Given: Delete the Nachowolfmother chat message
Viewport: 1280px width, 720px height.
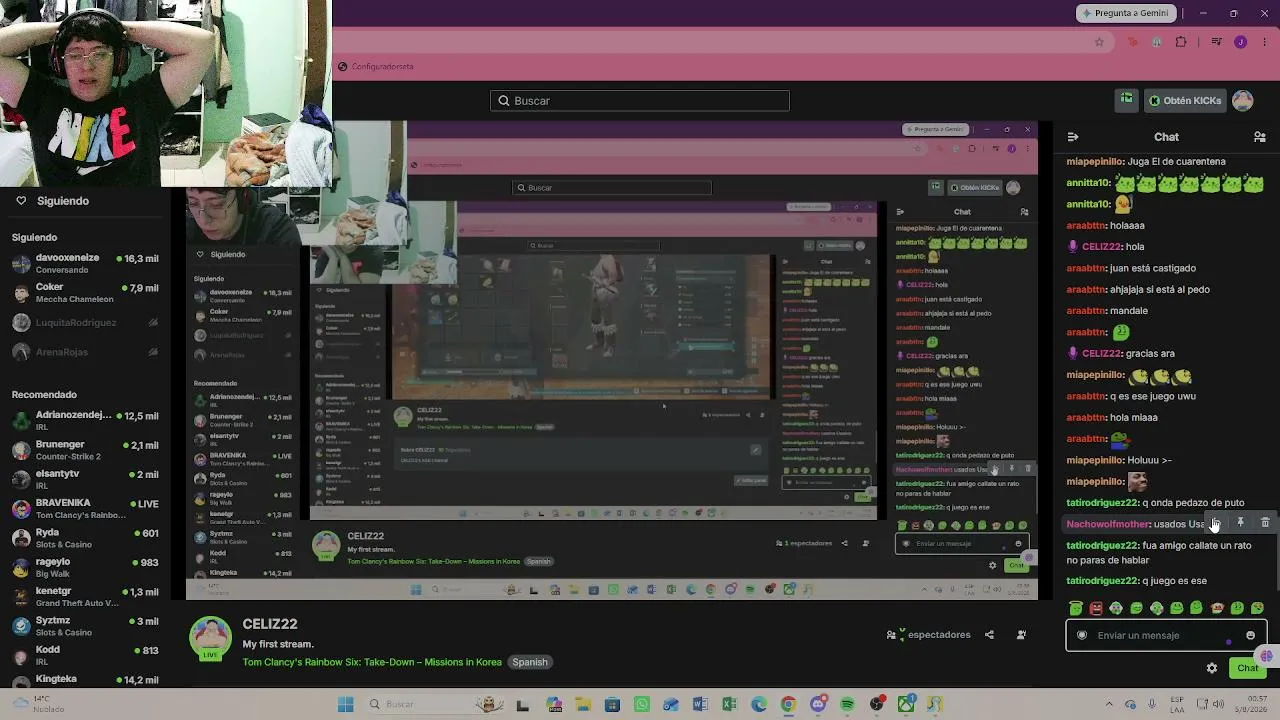Looking at the screenshot, I should [x=1265, y=523].
